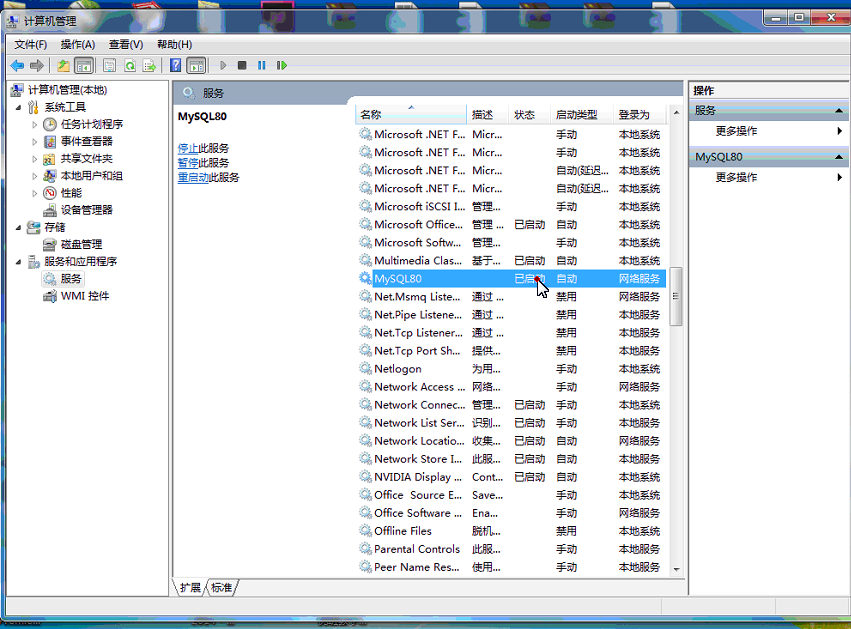Collapse the 服务和应用程序 tree node

click(18, 262)
